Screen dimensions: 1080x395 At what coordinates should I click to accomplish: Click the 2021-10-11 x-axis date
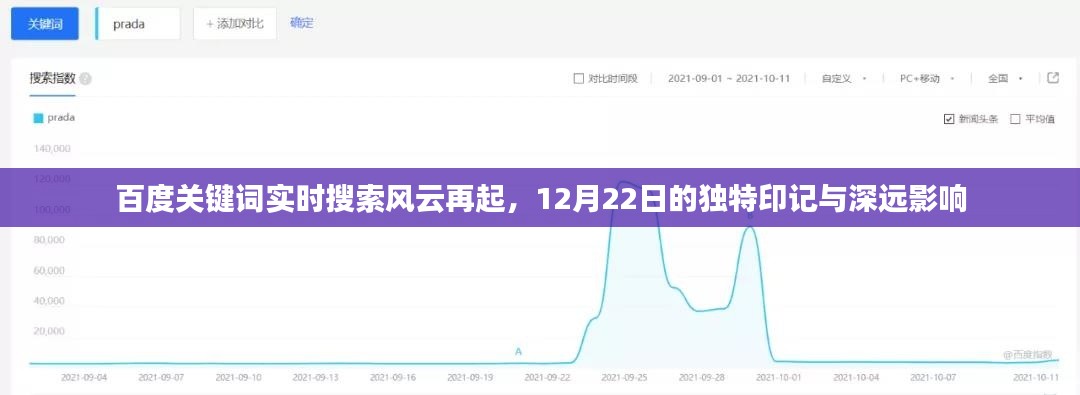coord(1037,378)
